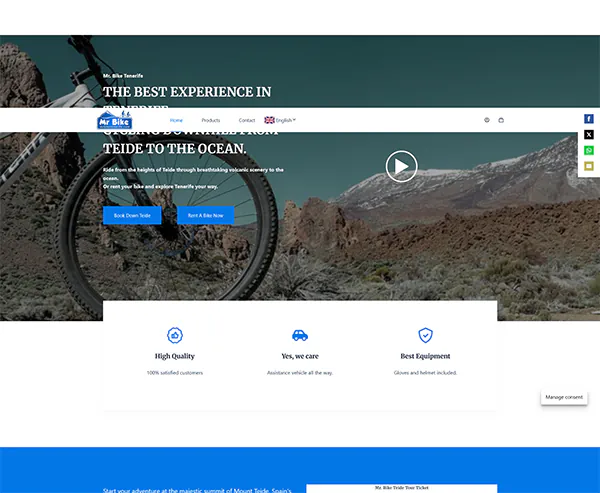This screenshot has height=493, width=600.
Task: Open the Manage consent panel
Action: tap(564, 397)
